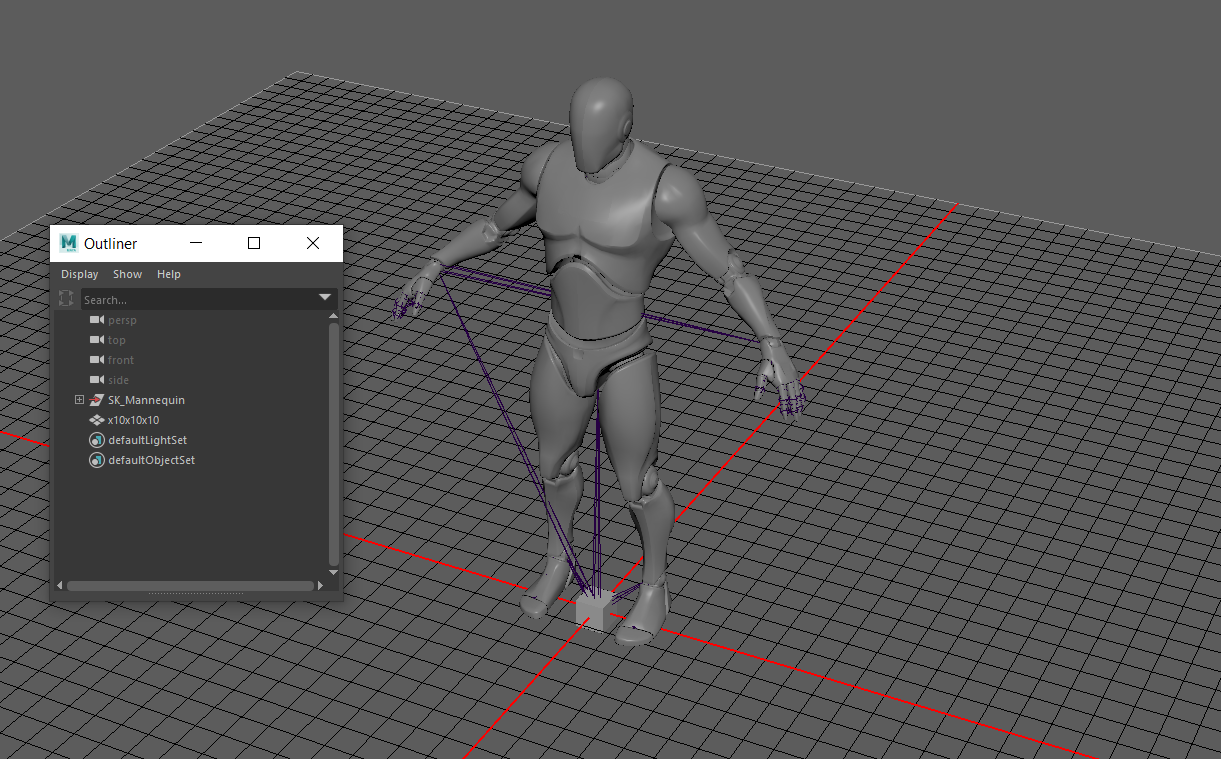Select the side item label

pyautogui.click(x=119, y=380)
